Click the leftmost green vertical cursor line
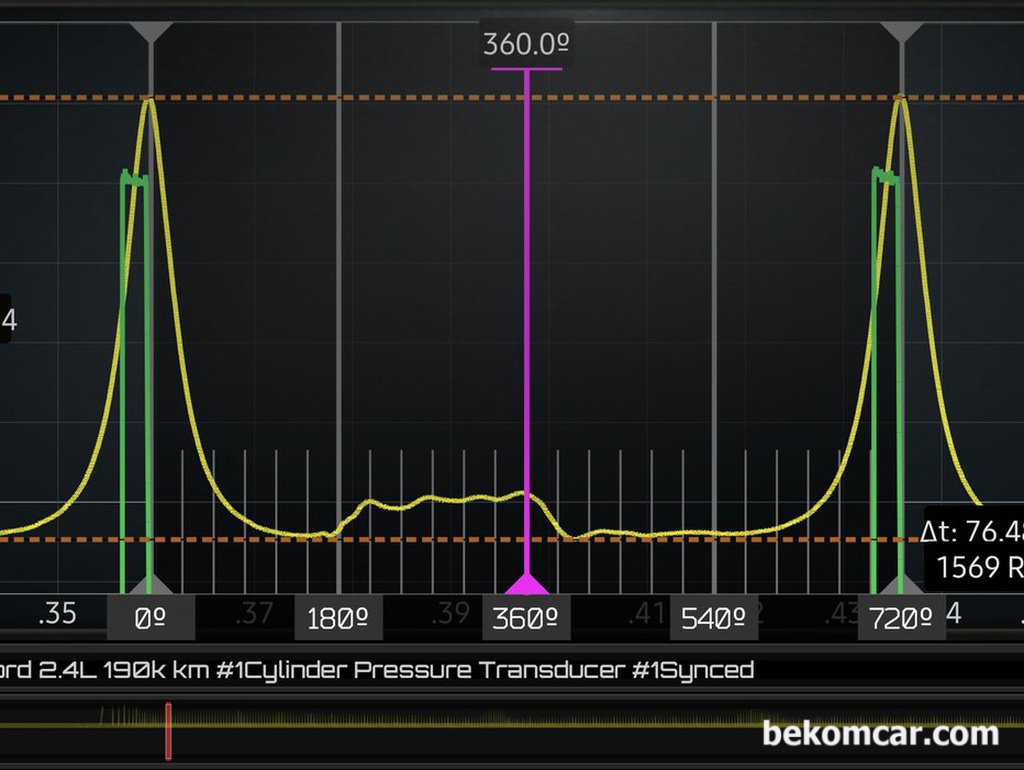 (122, 400)
